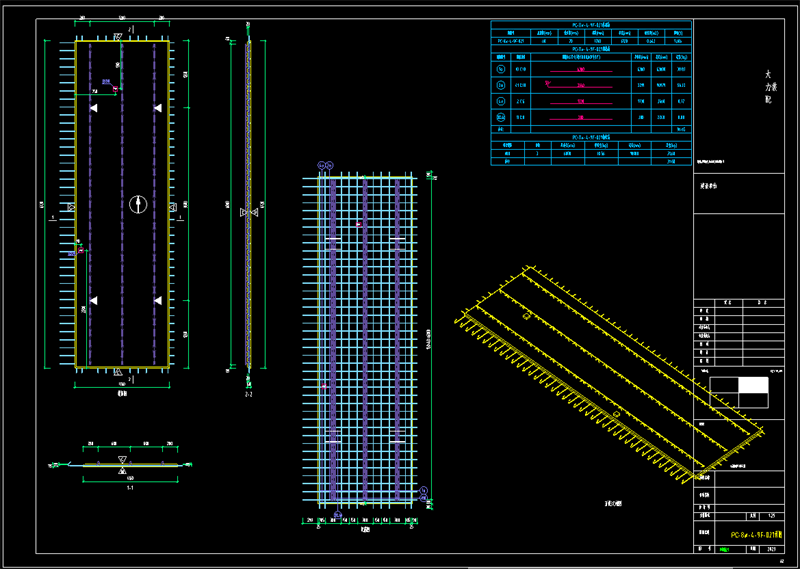This screenshot has height=569, width=800.
Task: Click the north arrow compass symbol in plan view
Action: pyautogui.click(x=138, y=205)
